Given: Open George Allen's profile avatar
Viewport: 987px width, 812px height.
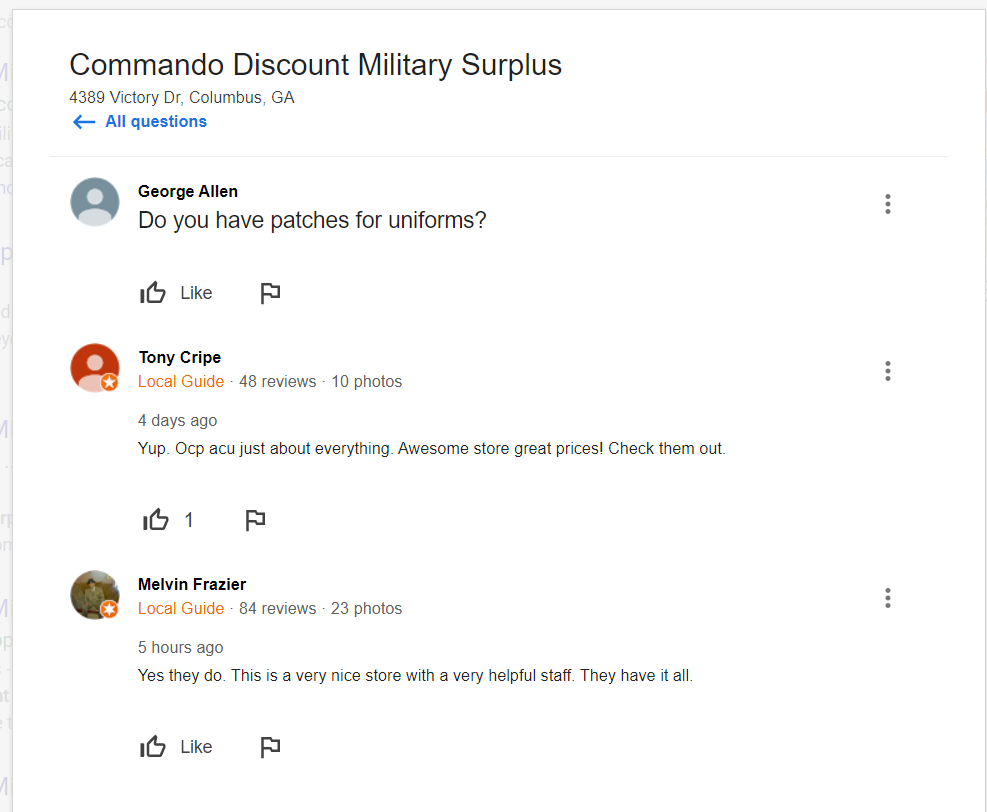Looking at the screenshot, I should click(95, 202).
